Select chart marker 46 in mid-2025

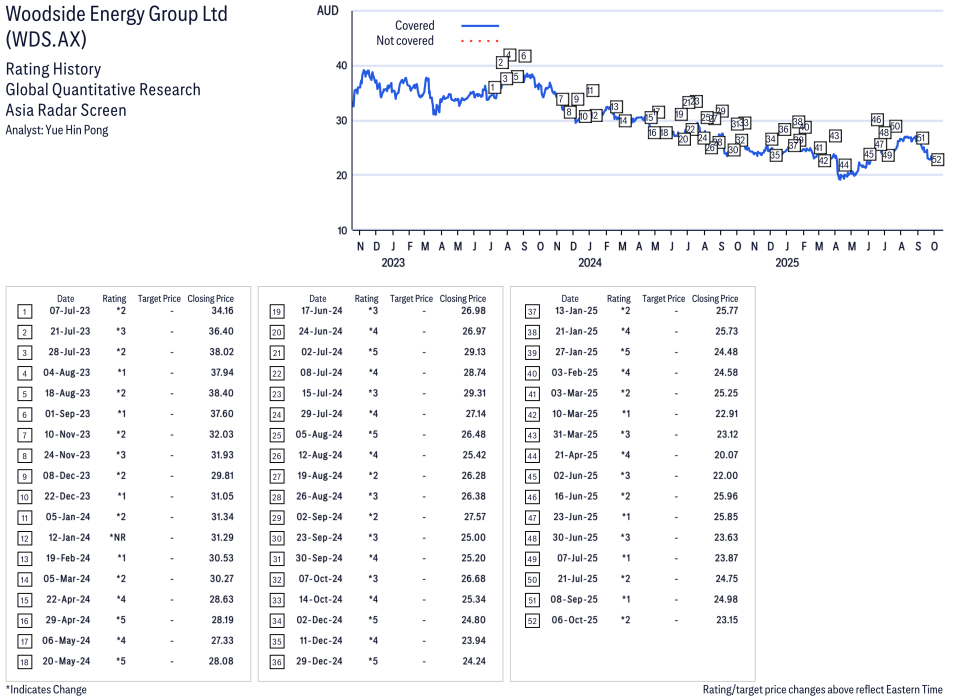(877, 120)
